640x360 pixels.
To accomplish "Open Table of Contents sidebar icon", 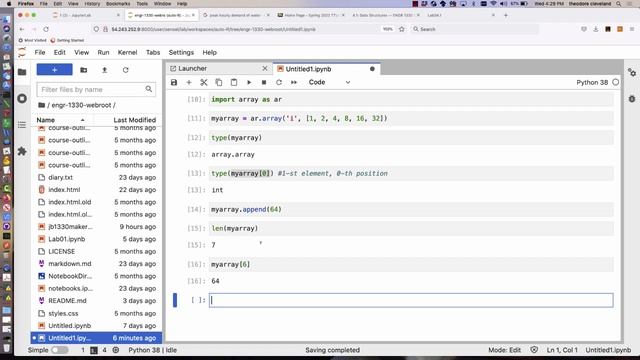I will 22,125.
